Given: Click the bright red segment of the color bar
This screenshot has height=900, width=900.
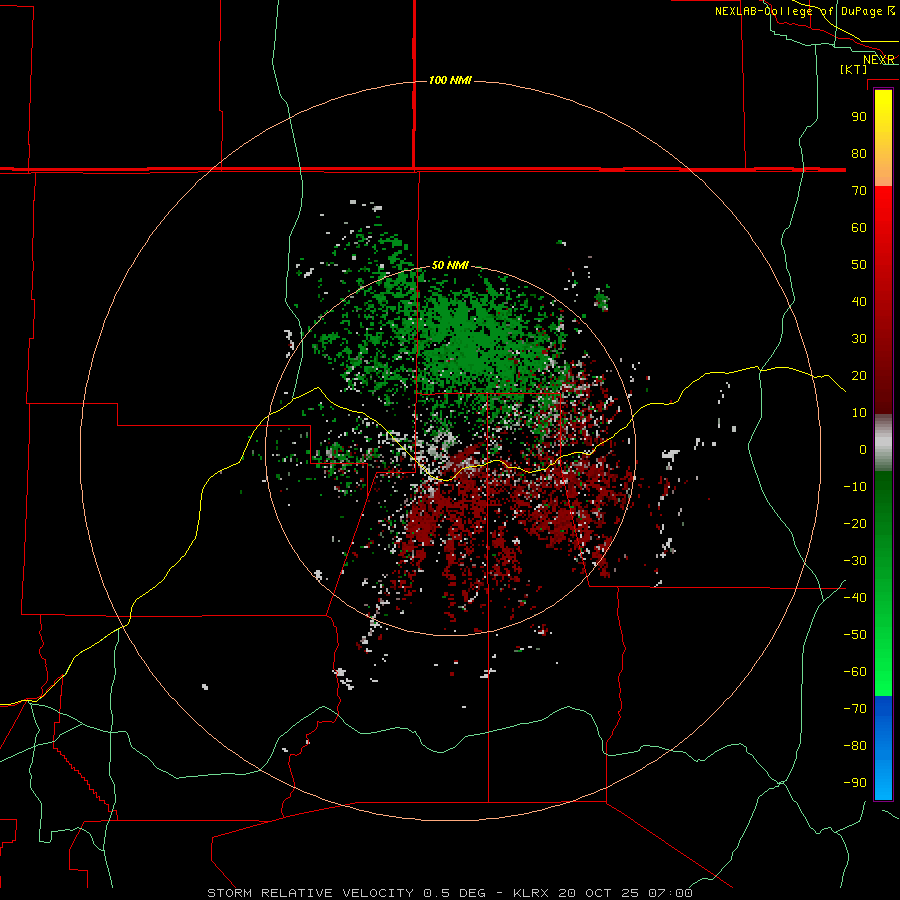Looking at the screenshot, I should 883,300.
